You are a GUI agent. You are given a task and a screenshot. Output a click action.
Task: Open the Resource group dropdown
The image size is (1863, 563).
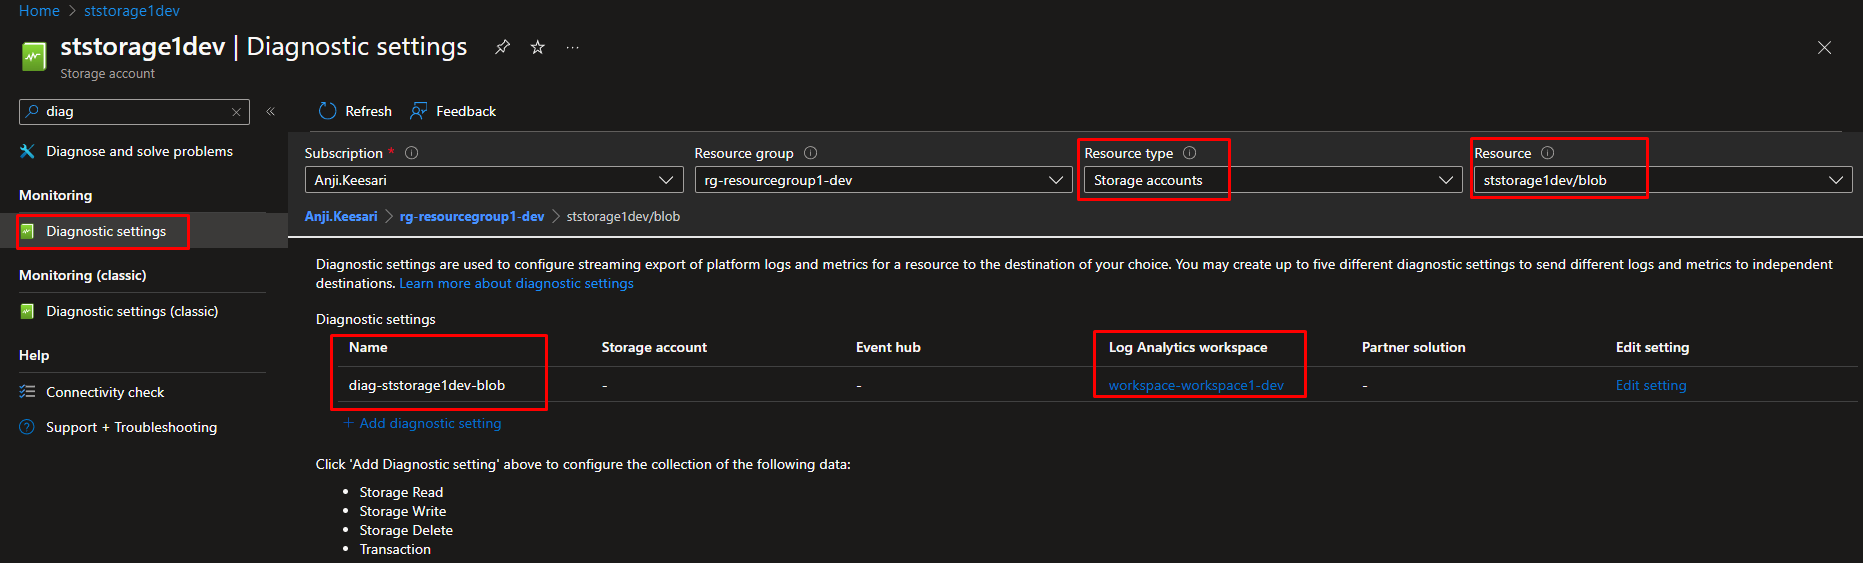[884, 180]
